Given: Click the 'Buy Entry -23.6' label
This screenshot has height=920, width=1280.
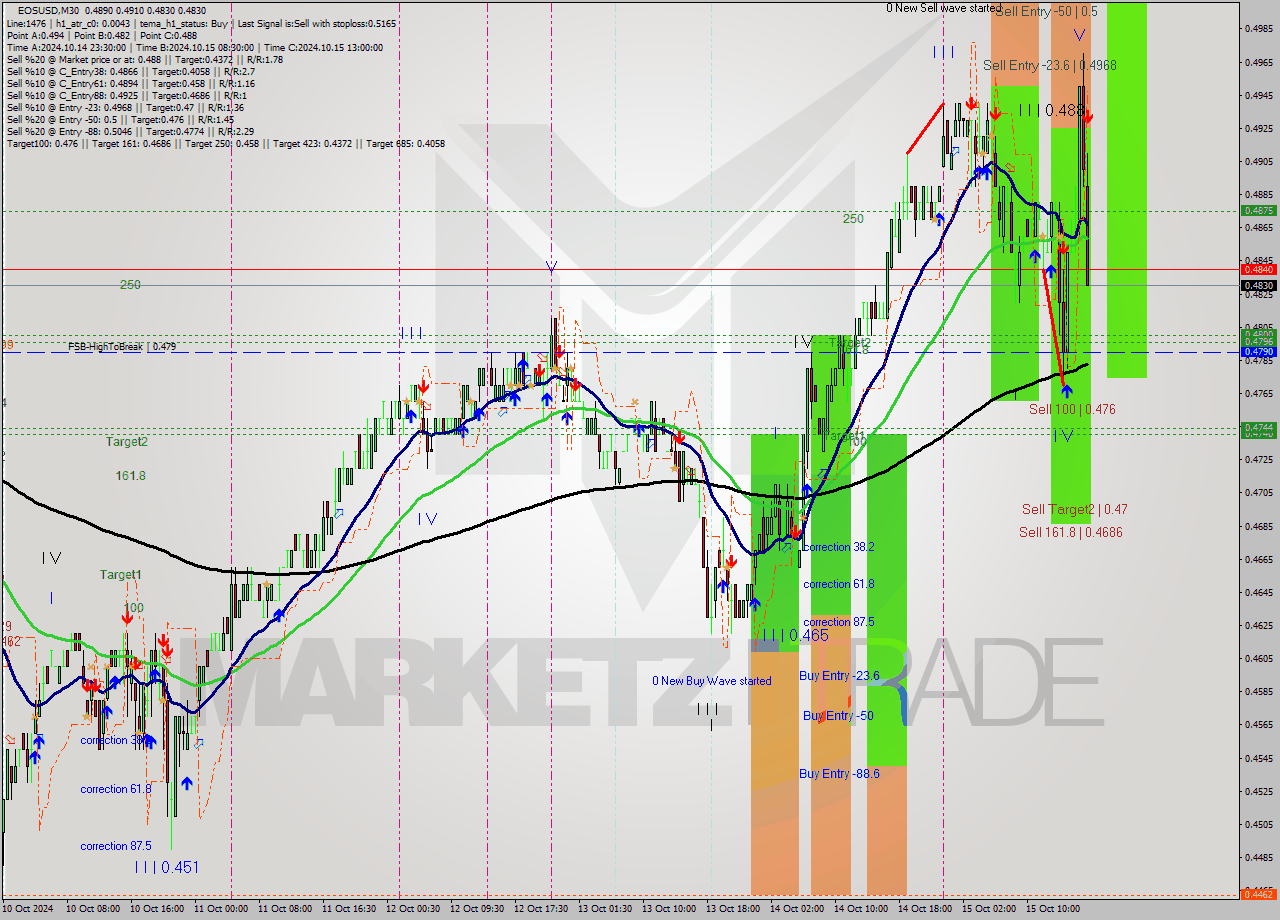Looking at the screenshot, I should tap(839, 676).
